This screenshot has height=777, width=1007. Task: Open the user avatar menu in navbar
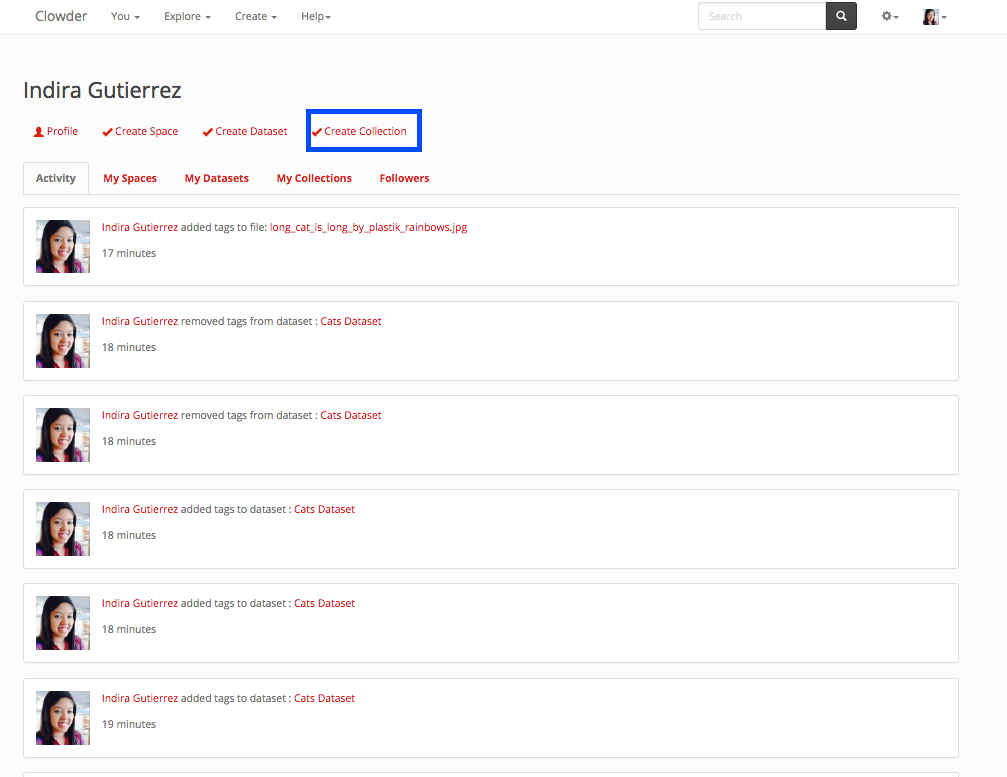coord(934,17)
